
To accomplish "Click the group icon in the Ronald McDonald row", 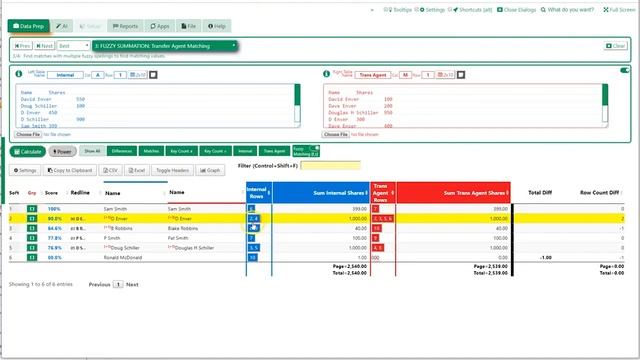I will click(x=32, y=258).
